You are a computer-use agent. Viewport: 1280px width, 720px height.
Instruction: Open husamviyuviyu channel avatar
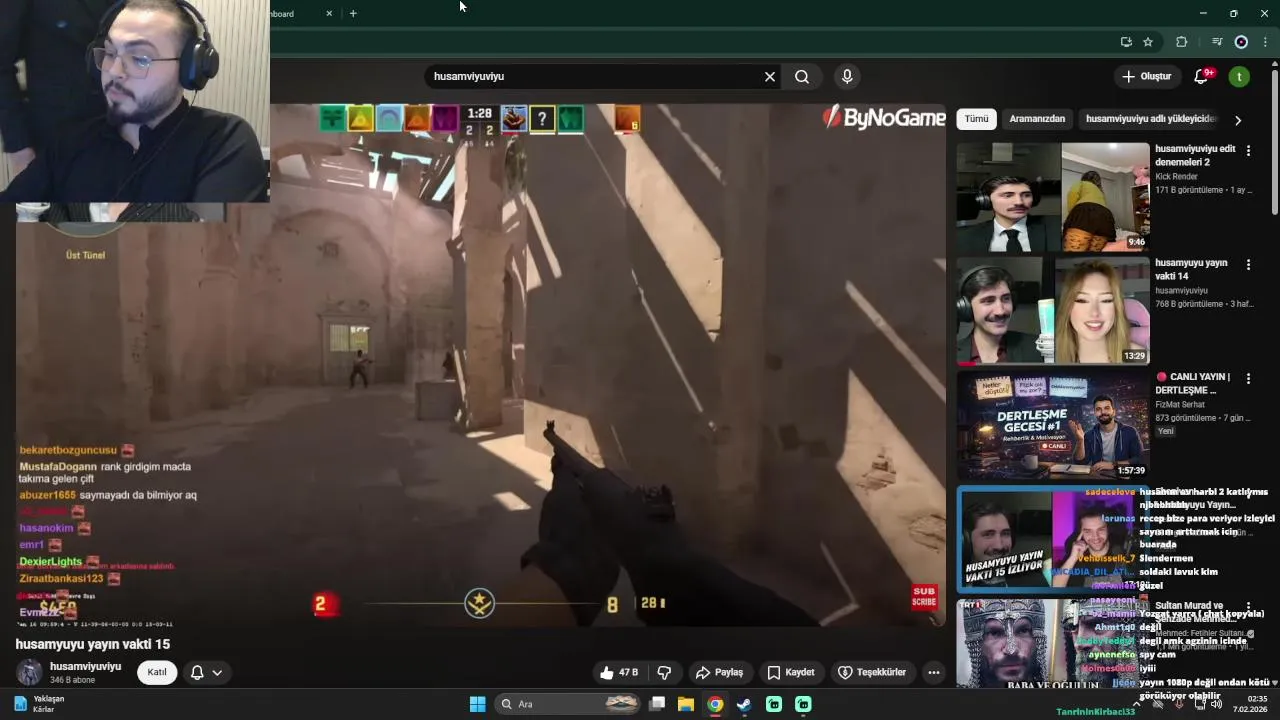coord(29,672)
